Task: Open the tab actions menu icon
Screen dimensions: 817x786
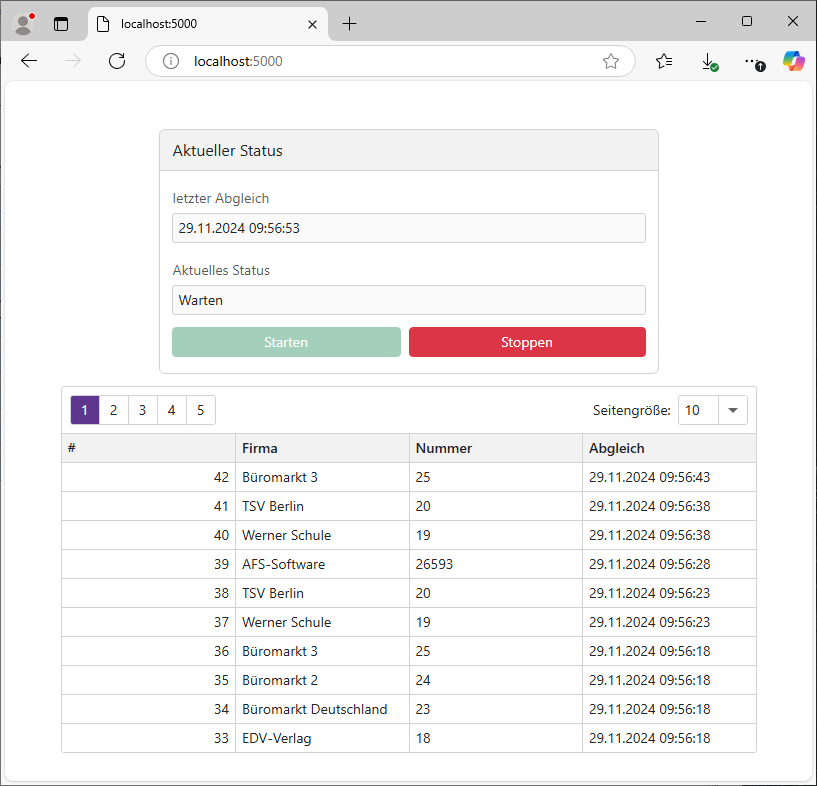Action: (61, 24)
